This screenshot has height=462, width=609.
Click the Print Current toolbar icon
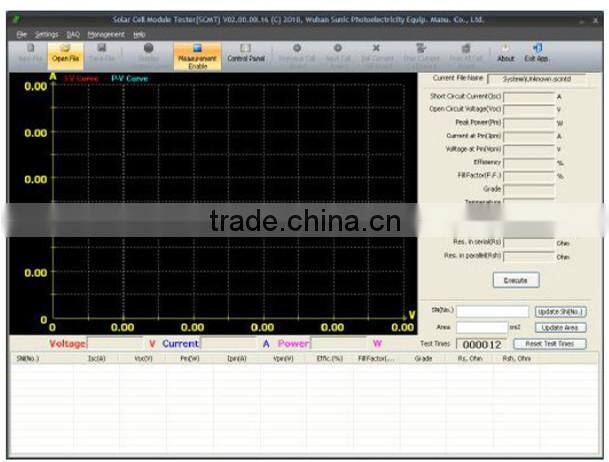421,52
